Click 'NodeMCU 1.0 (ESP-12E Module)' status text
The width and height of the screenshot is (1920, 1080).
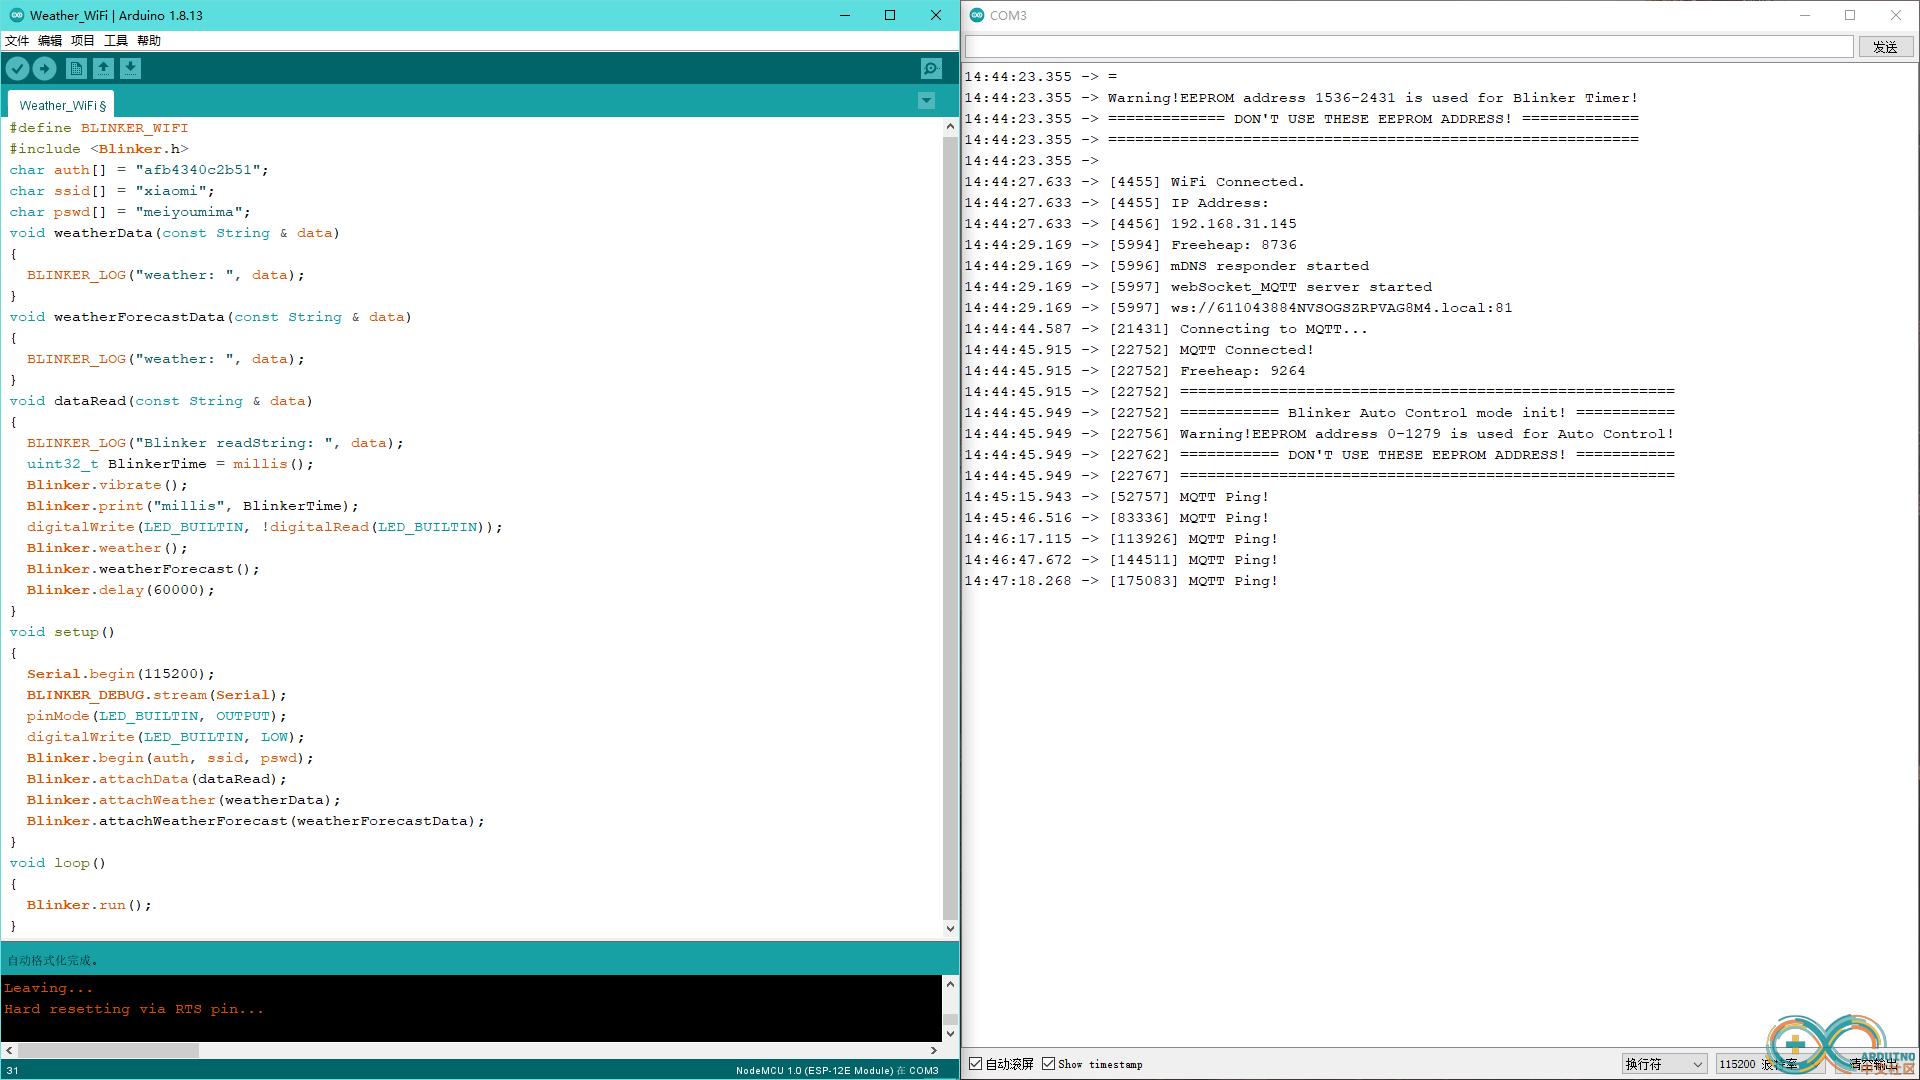[815, 1070]
